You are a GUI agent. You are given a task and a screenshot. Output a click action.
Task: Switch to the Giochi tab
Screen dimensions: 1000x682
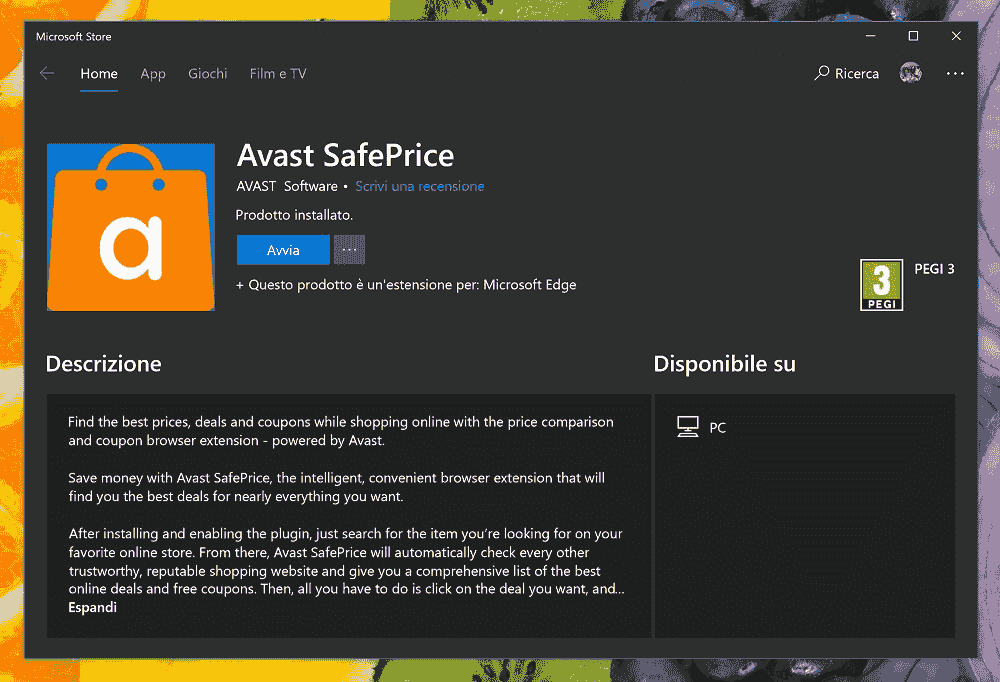(207, 73)
